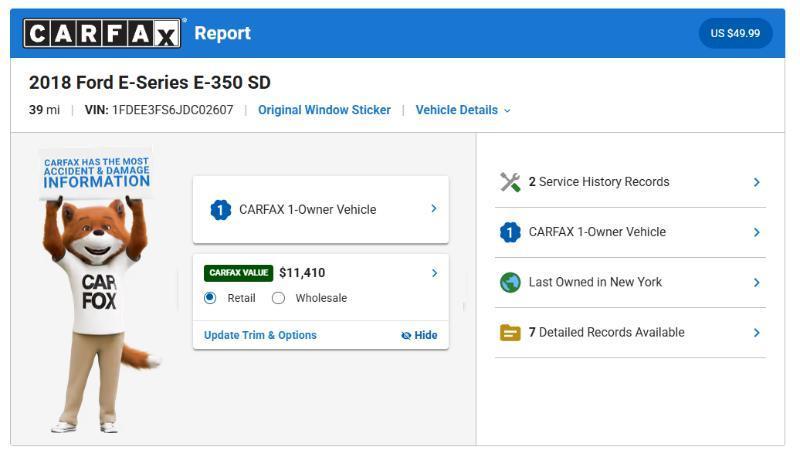800x457 pixels.
Task: Click chevron on center 1-Owner Vehicle card
Action: pos(434,209)
